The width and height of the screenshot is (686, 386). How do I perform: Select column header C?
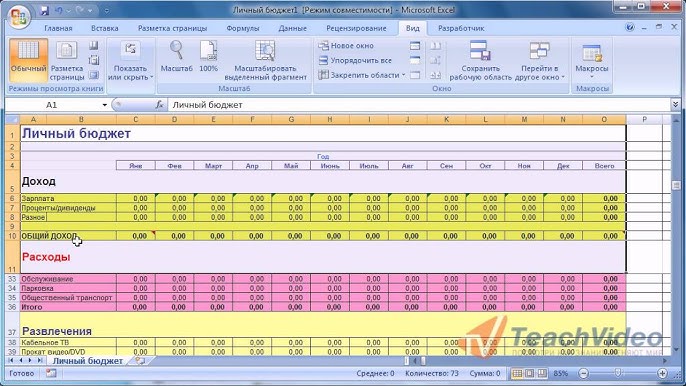coord(136,119)
